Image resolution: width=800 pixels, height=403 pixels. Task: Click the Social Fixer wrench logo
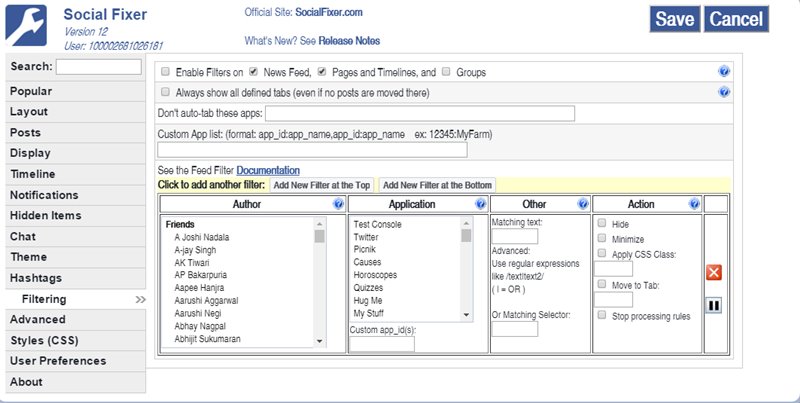(x=26, y=26)
